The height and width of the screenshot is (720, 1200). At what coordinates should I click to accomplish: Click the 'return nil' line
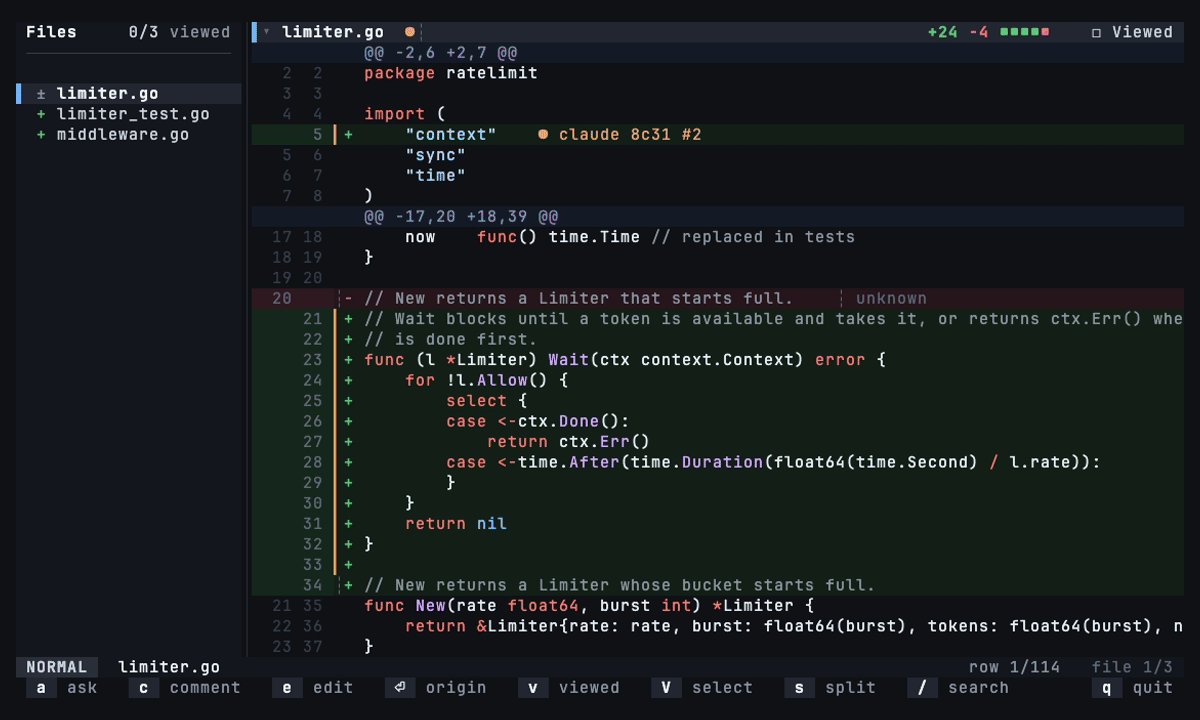point(718,524)
